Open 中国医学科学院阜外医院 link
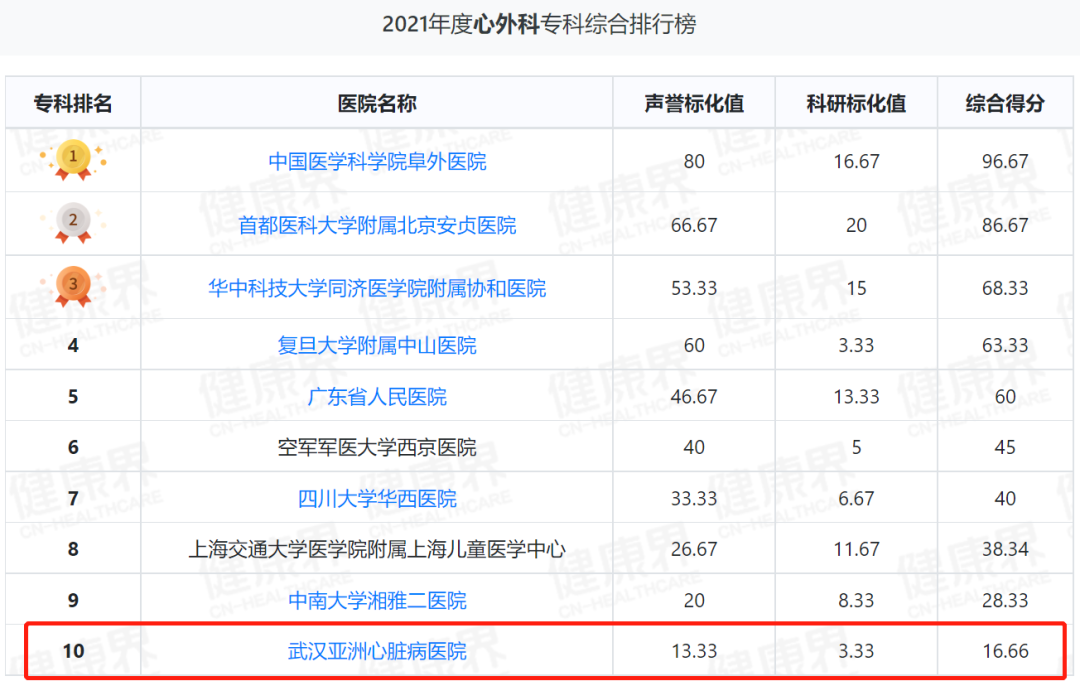The height and width of the screenshot is (681, 1080). (x=377, y=161)
